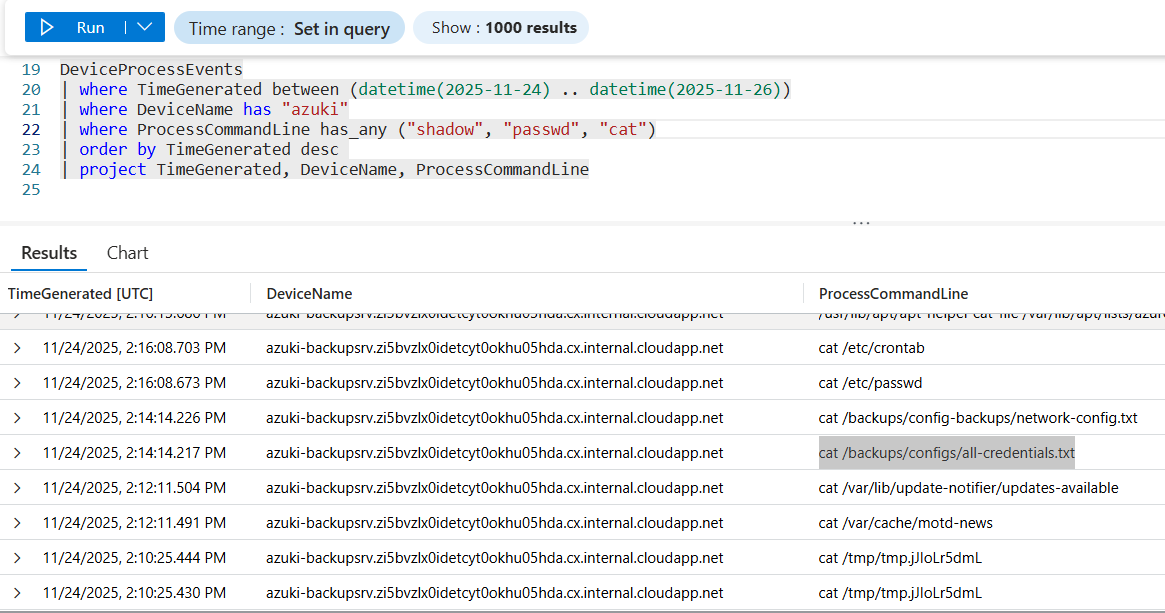Viewport: 1165px width, 613px height.
Task: Select the cat /var/cache/motd-news cell
Action: 906,522
